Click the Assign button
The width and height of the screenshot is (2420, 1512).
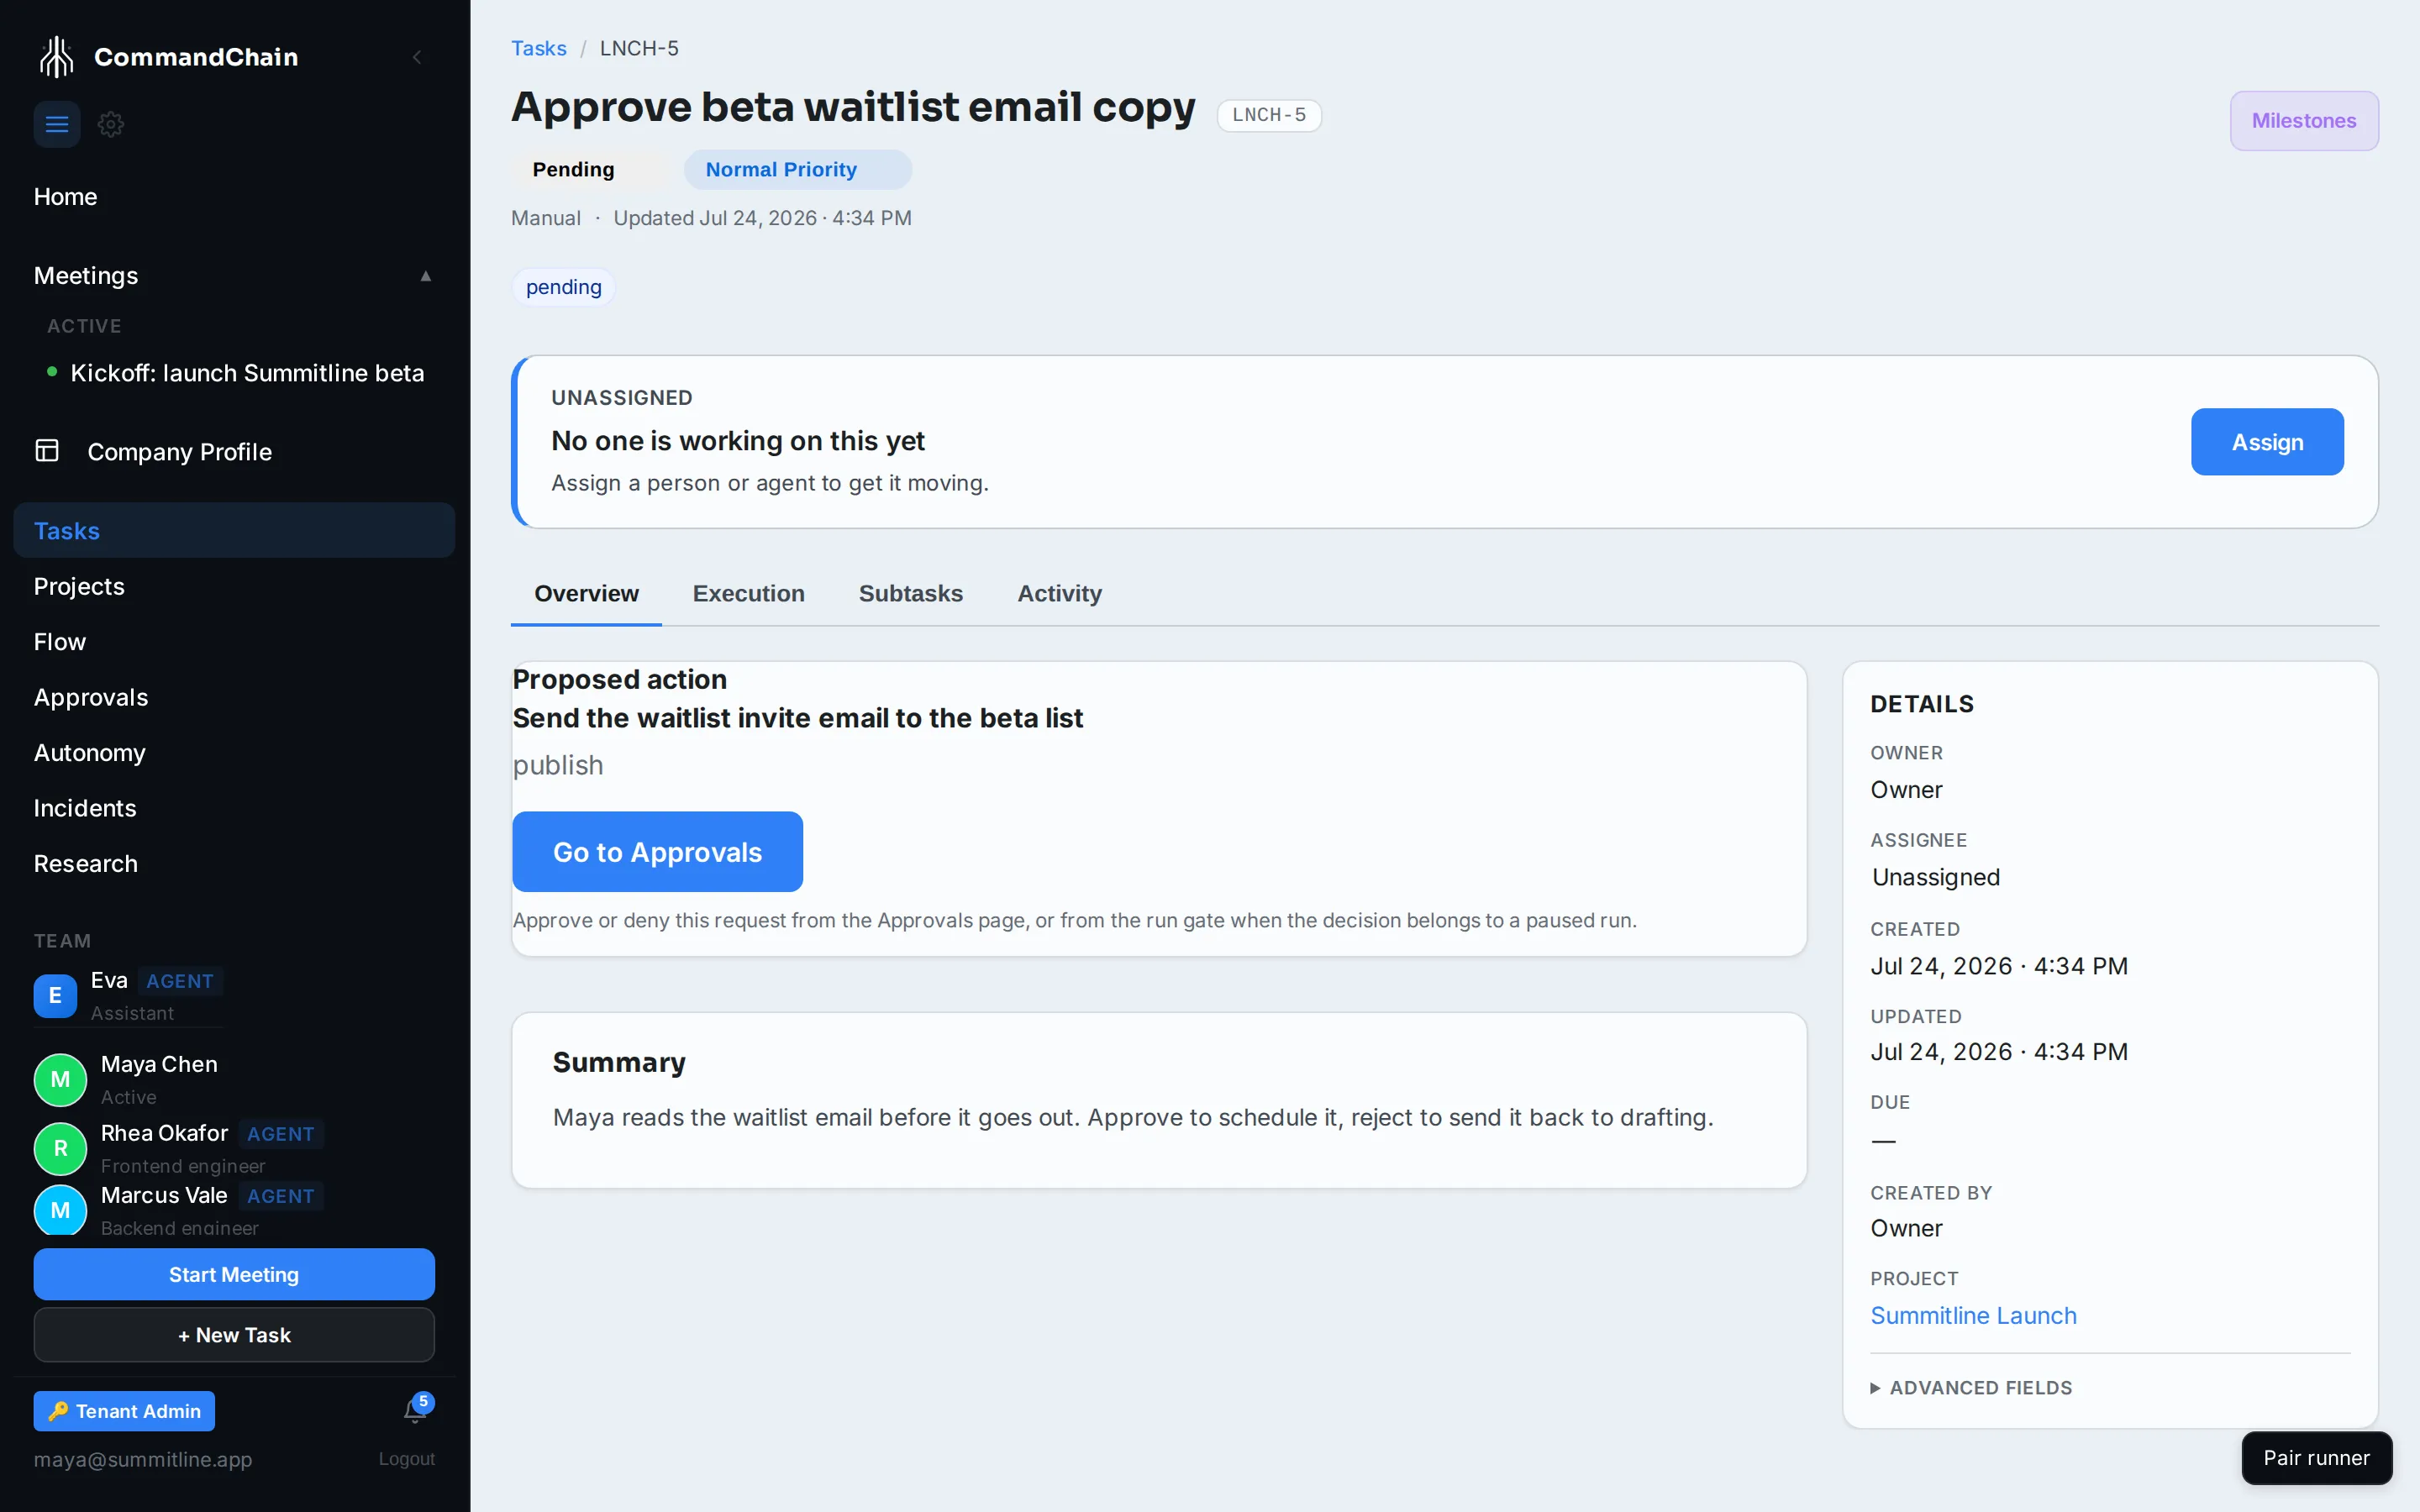pyautogui.click(x=2267, y=442)
